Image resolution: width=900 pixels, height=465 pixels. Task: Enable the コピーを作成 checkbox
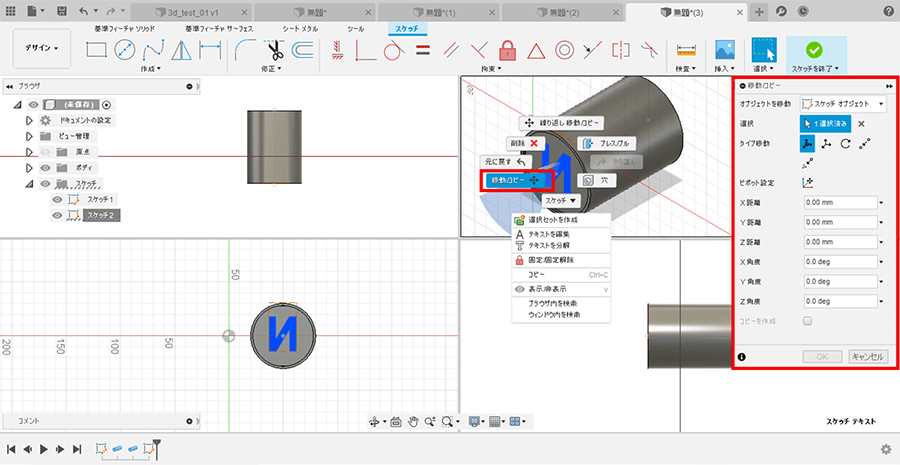(x=807, y=320)
